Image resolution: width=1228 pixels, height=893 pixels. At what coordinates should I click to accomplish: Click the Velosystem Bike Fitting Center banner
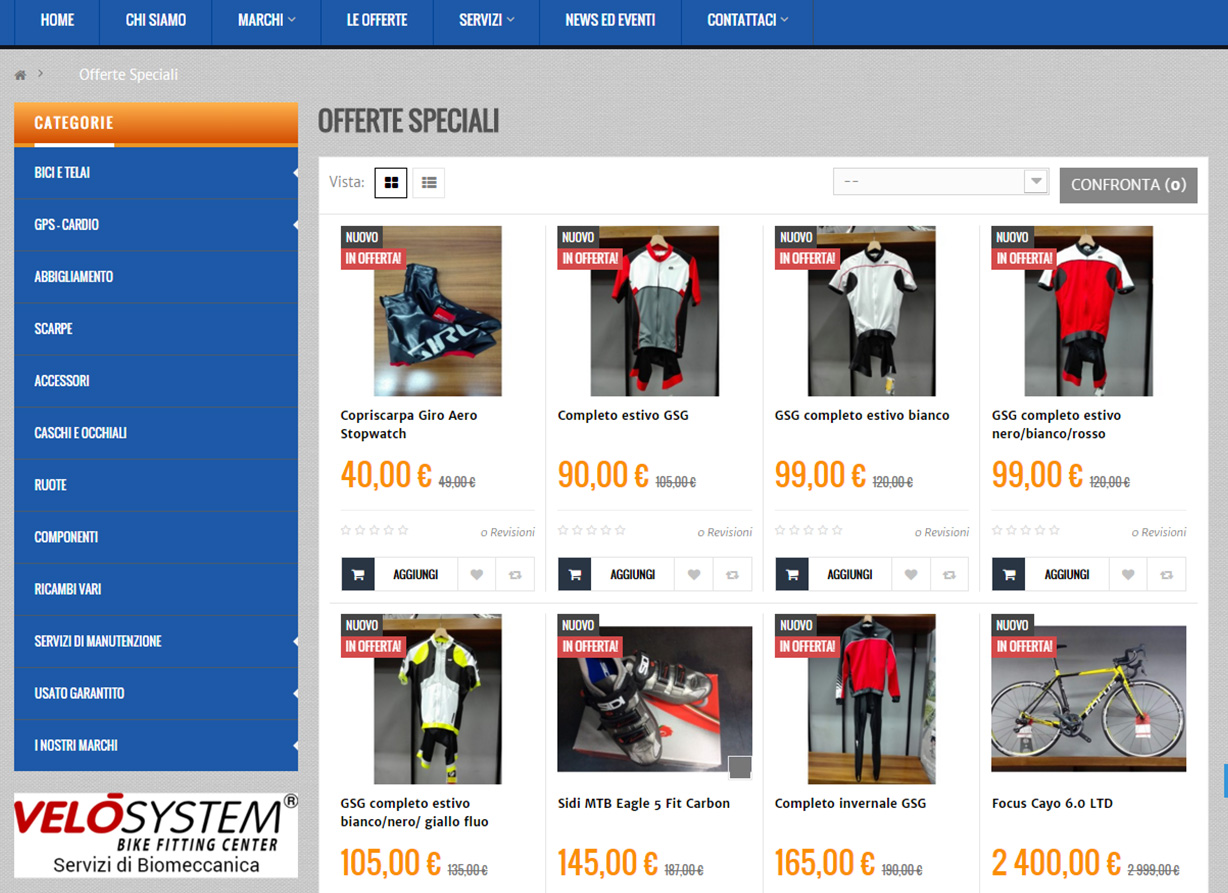(x=156, y=835)
